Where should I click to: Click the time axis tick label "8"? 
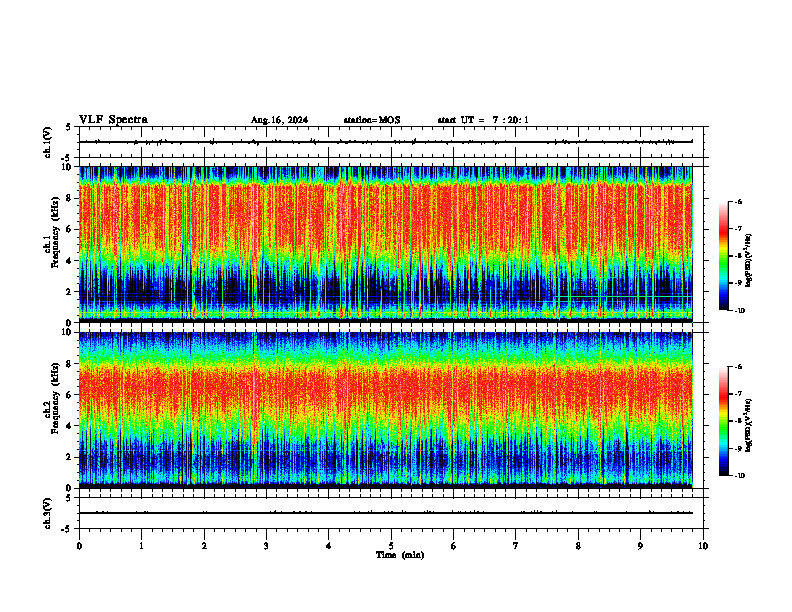point(578,546)
